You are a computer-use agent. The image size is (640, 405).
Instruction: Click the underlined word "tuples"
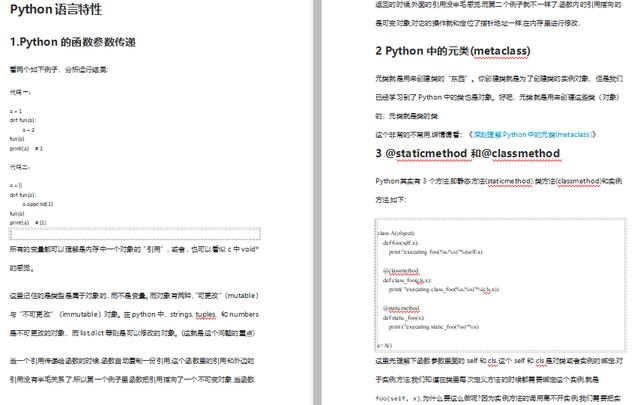(x=205, y=314)
